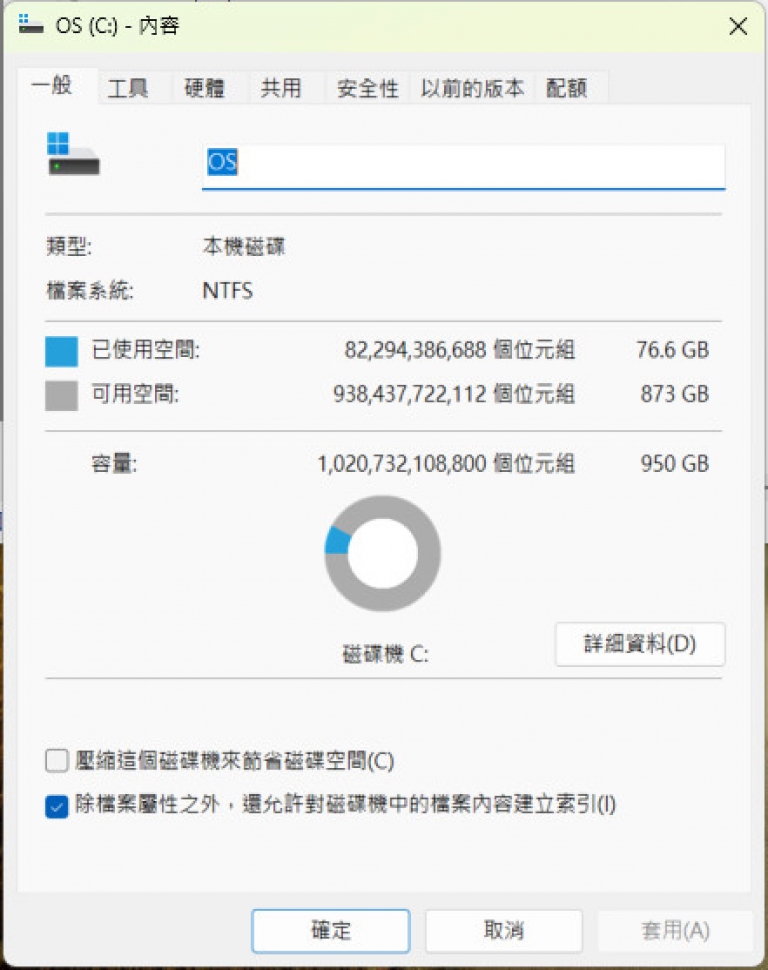Uncheck allow file content indexing checkbox

coord(56,806)
